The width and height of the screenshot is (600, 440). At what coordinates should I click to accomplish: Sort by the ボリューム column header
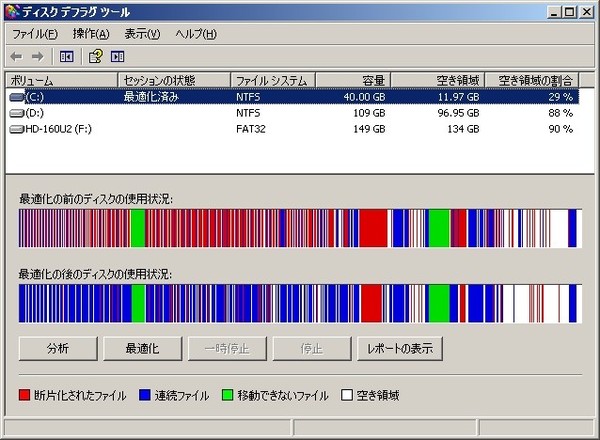point(60,80)
